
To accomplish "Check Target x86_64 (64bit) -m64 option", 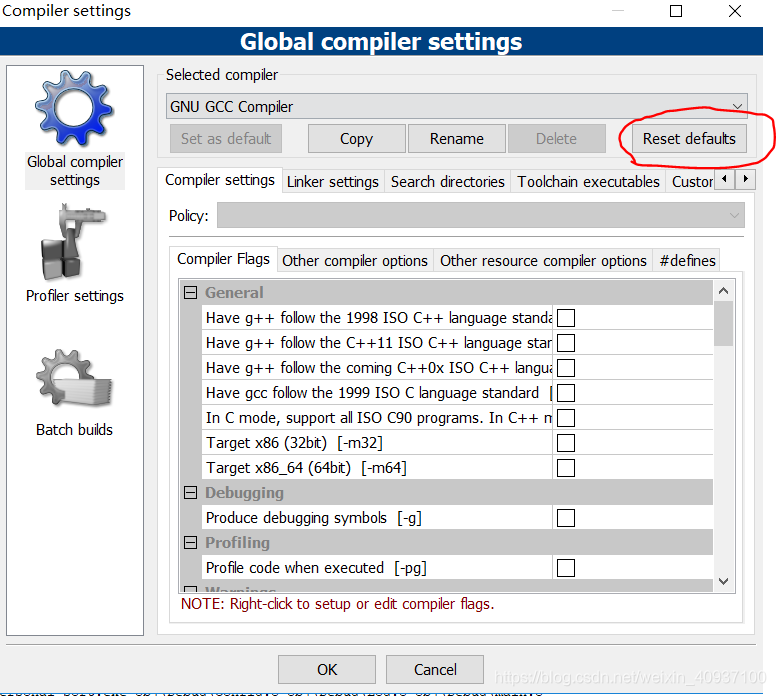I will coord(566,468).
